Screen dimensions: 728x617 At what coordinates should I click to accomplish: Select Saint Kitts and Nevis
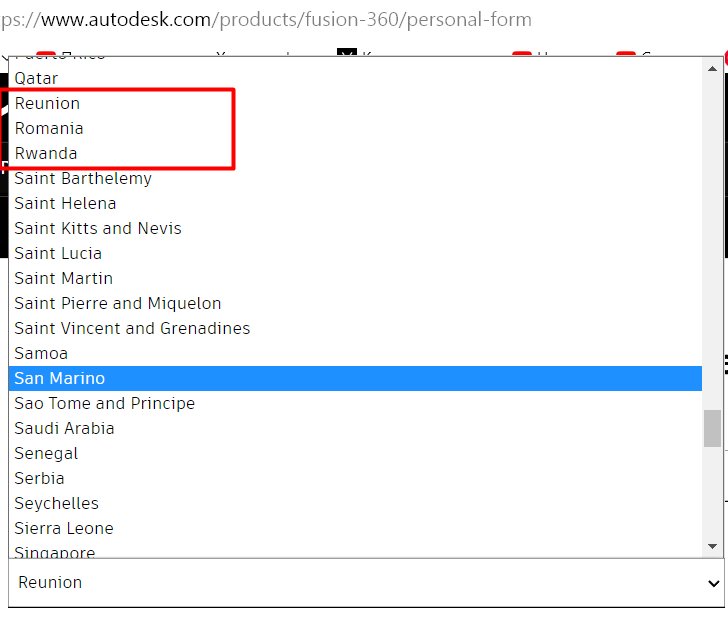[x=98, y=228]
